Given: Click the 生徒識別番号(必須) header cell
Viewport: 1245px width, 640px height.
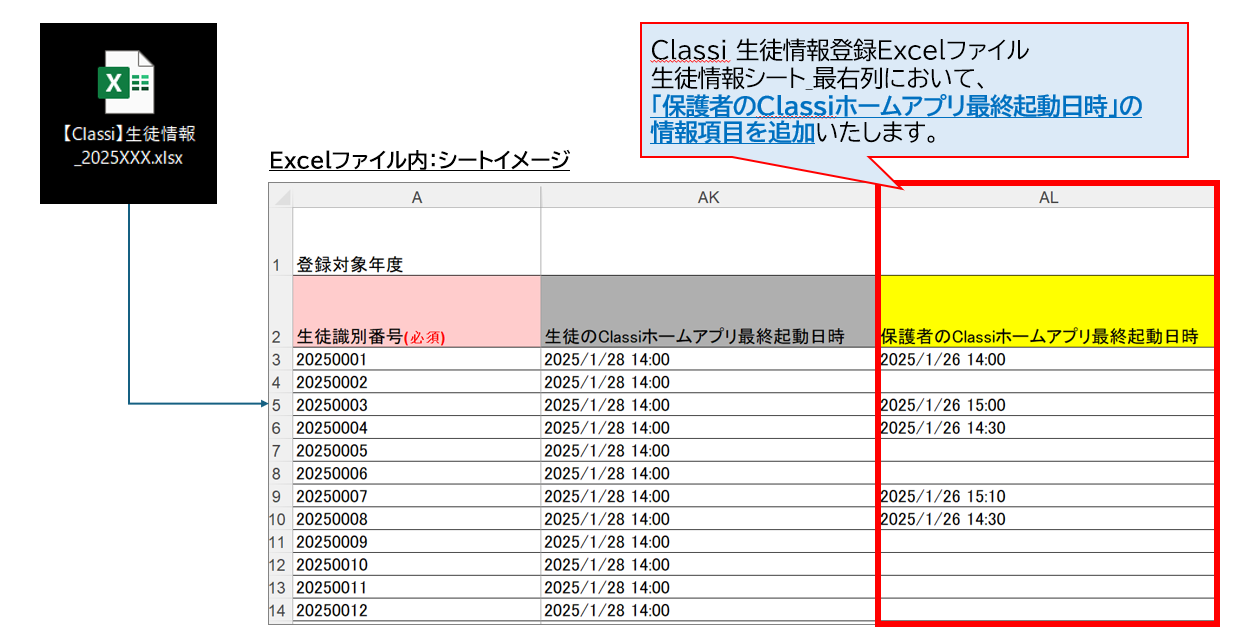Looking at the screenshot, I should pyautogui.click(x=416, y=311).
